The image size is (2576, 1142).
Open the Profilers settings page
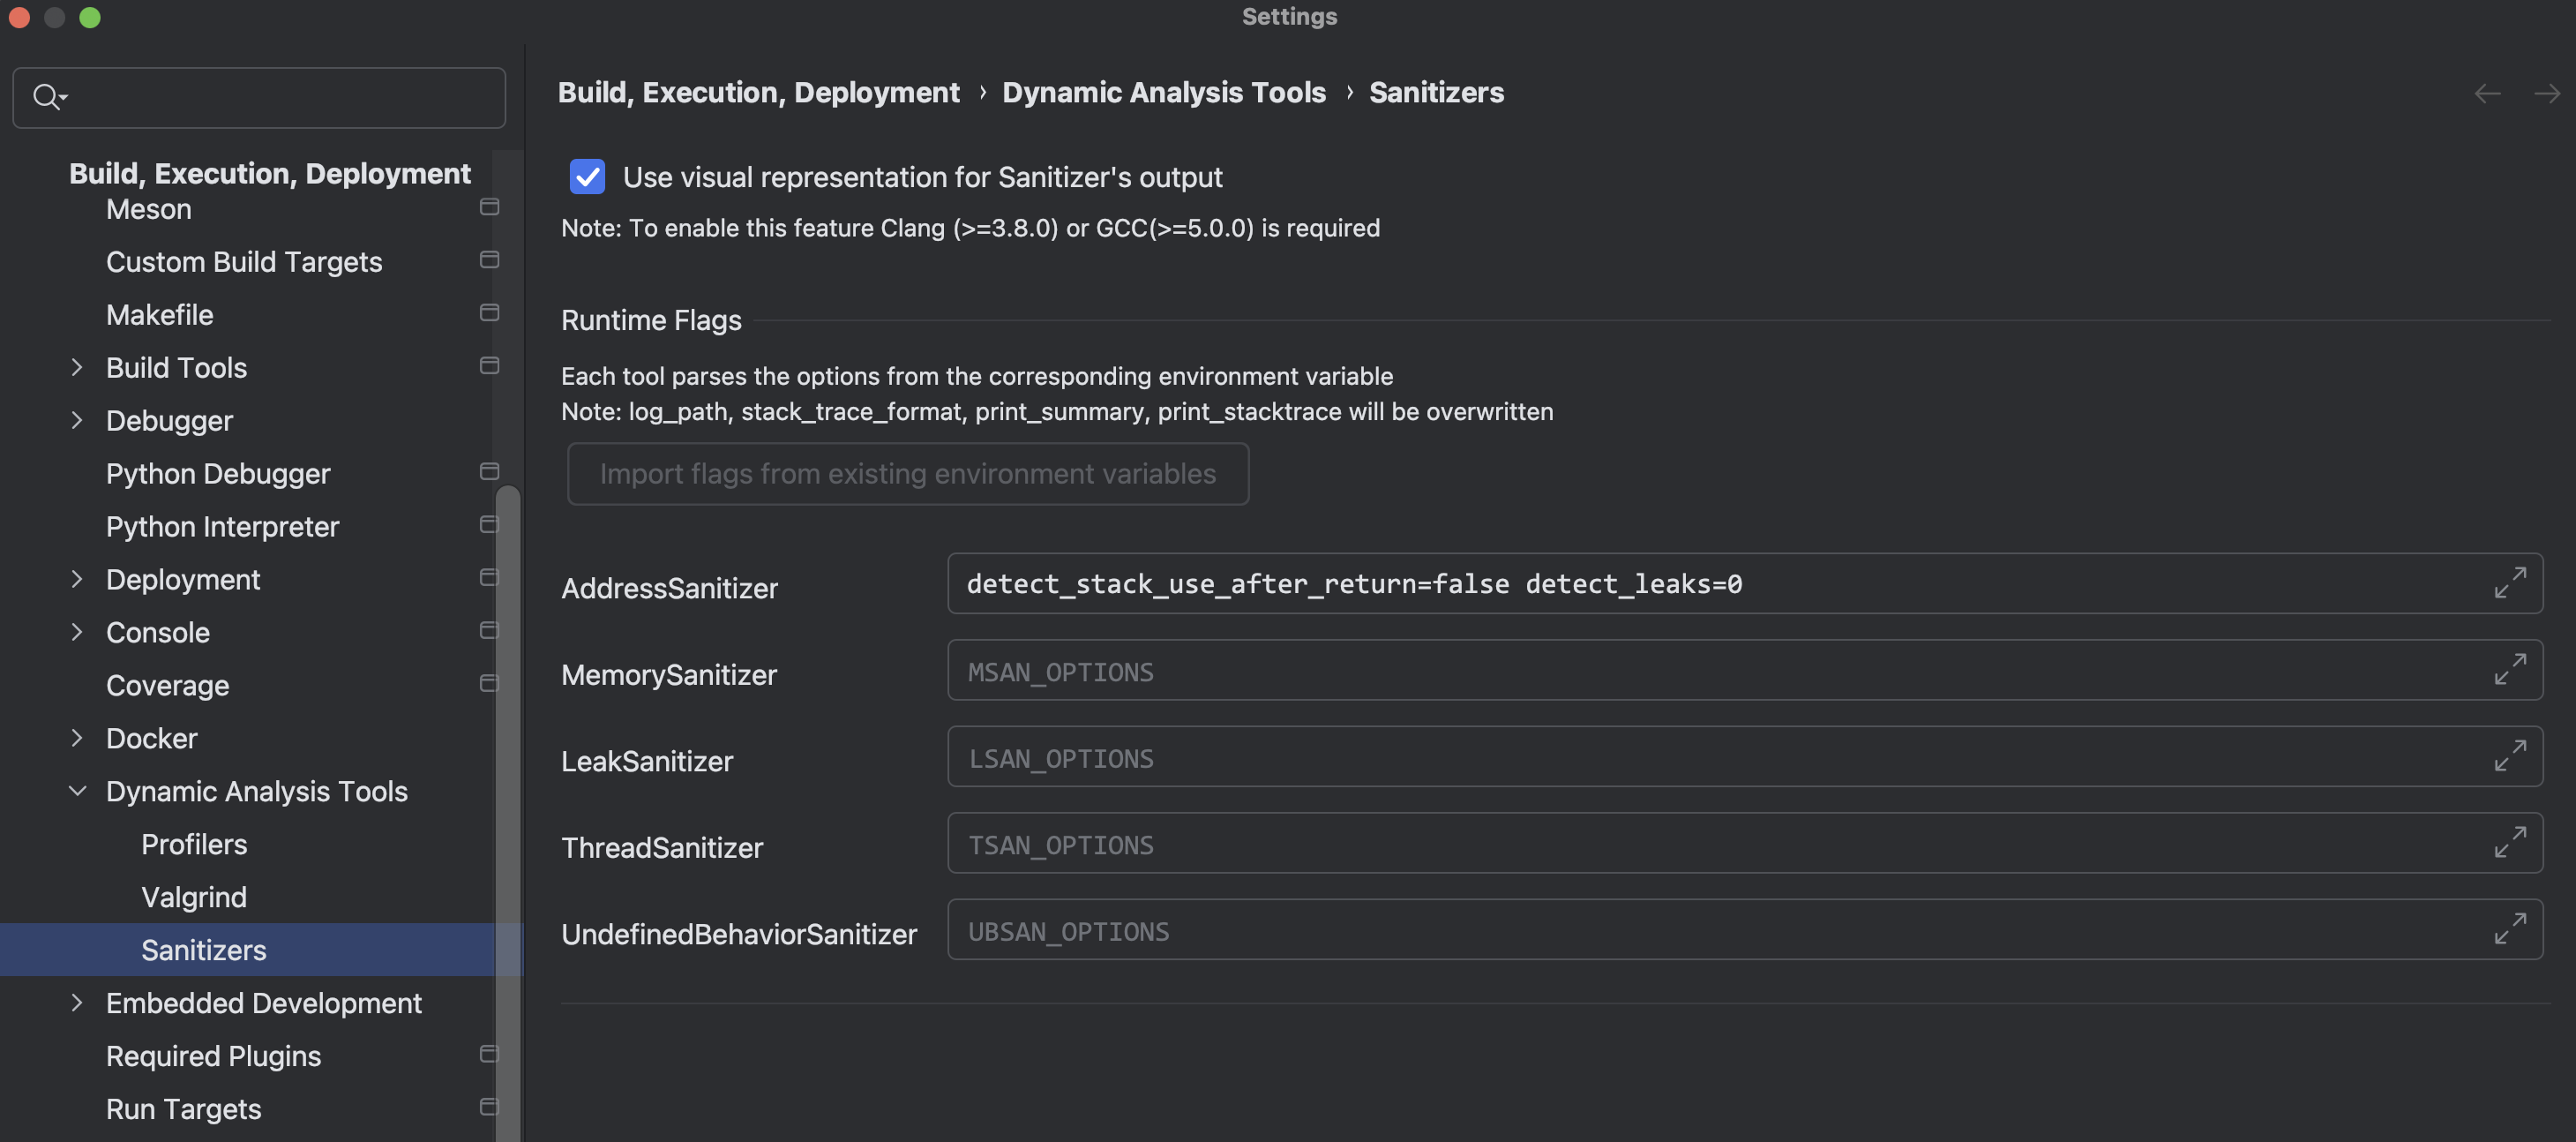pos(194,844)
